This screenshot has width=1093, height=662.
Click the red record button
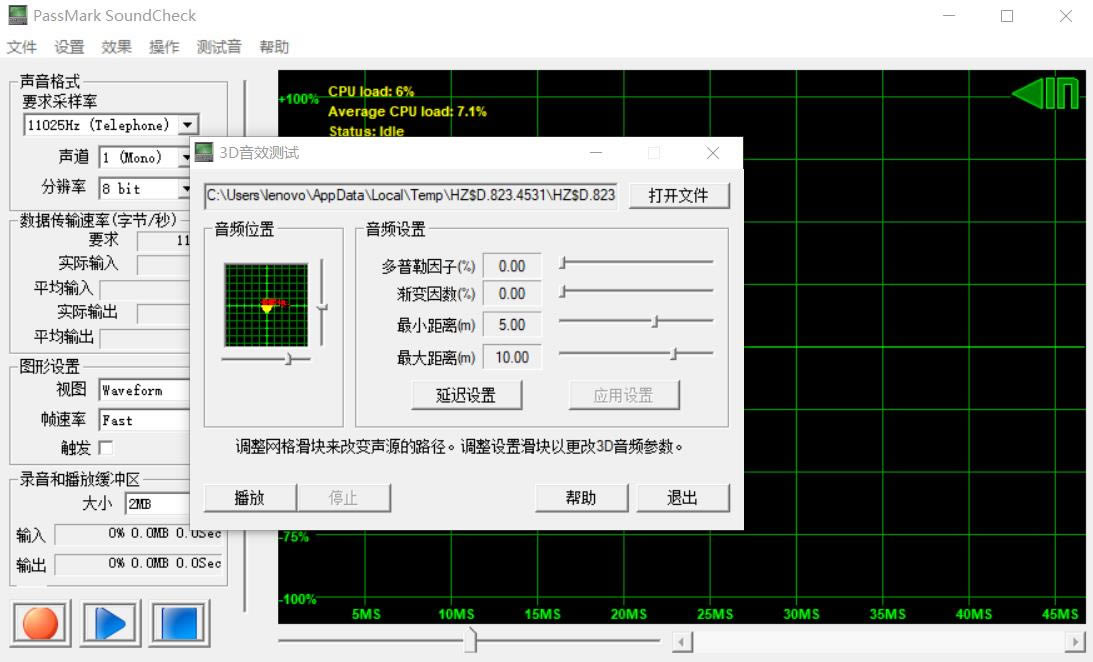[x=41, y=624]
